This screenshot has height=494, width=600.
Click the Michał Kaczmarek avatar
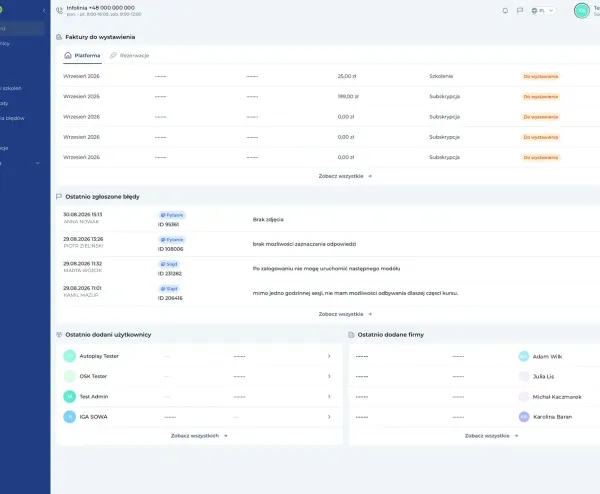pos(524,397)
